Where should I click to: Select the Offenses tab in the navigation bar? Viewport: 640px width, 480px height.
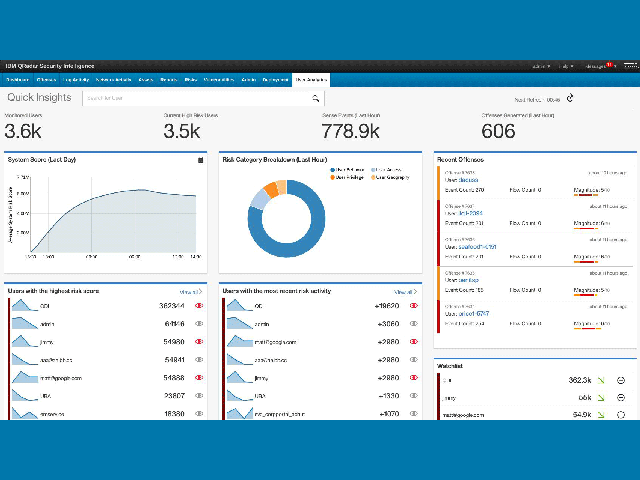[47, 78]
